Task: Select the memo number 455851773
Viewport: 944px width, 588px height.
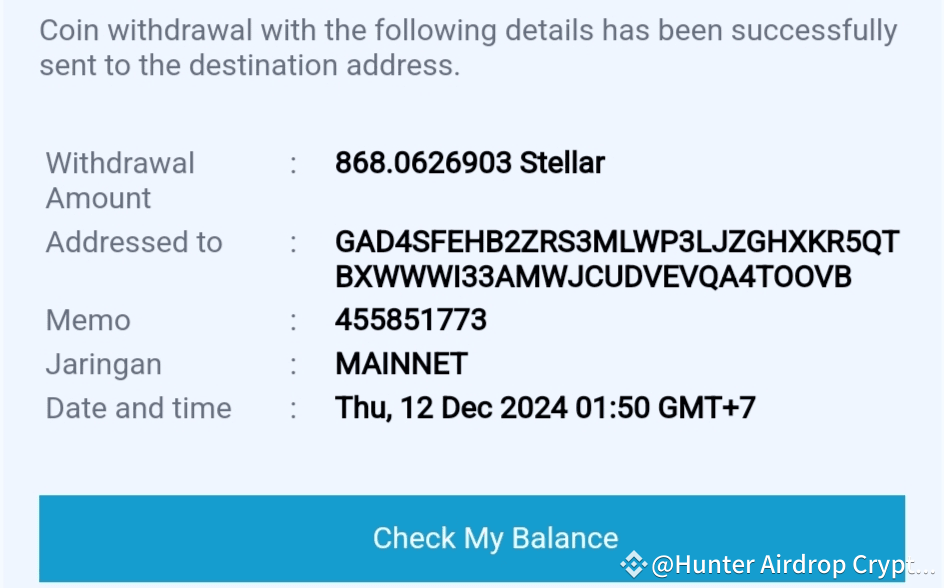Action: (x=411, y=320)
